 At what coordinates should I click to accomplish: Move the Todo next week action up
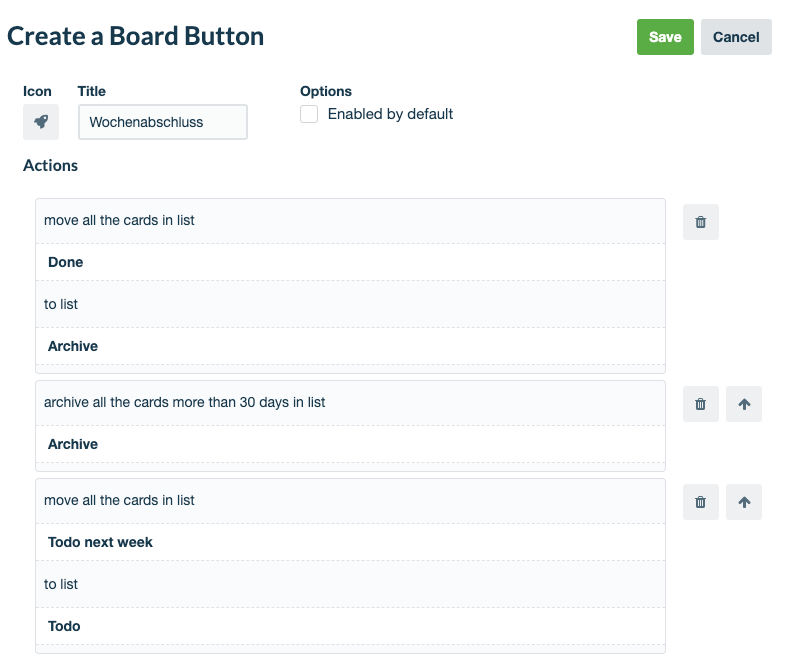744,502
